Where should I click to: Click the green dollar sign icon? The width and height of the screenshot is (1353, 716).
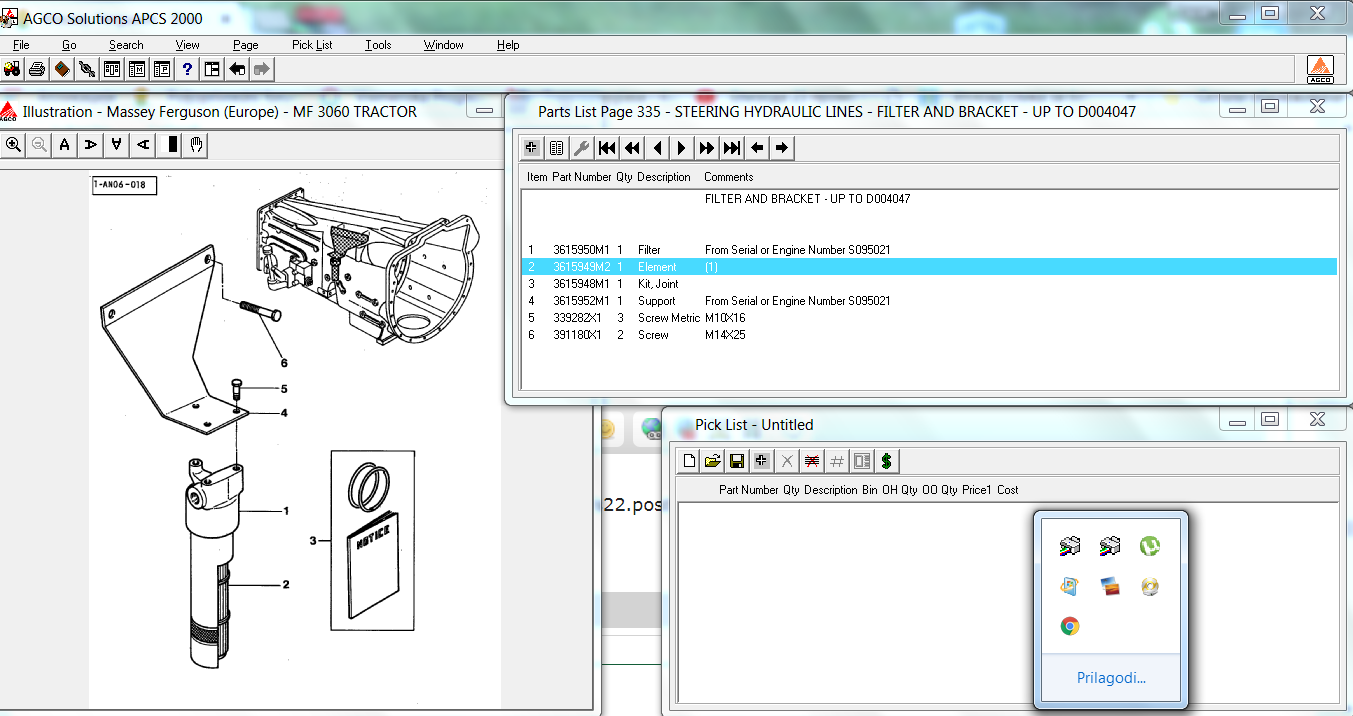tap(886, 461)
